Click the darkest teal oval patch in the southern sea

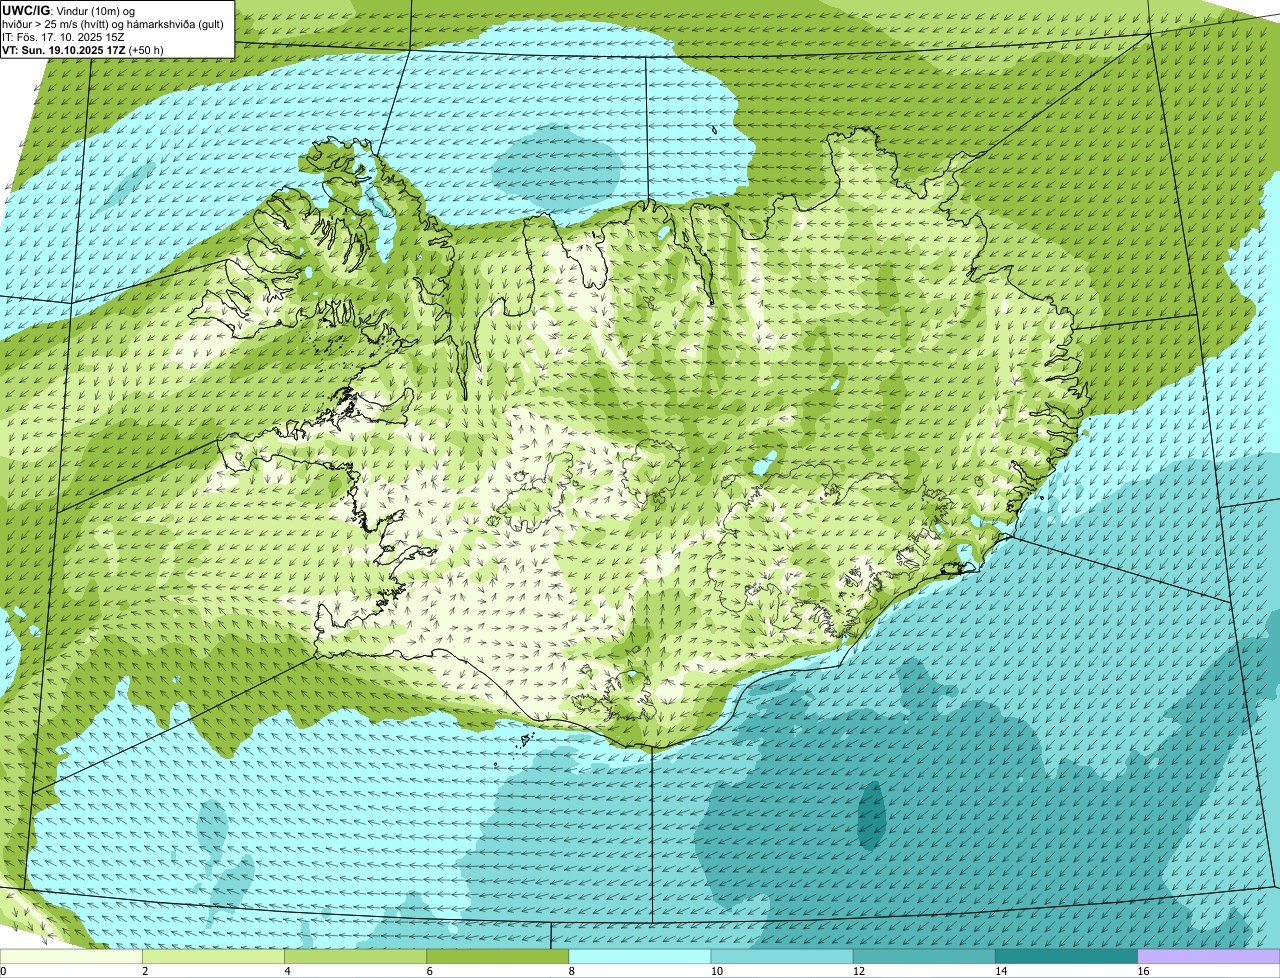click(x=872, y=816)
